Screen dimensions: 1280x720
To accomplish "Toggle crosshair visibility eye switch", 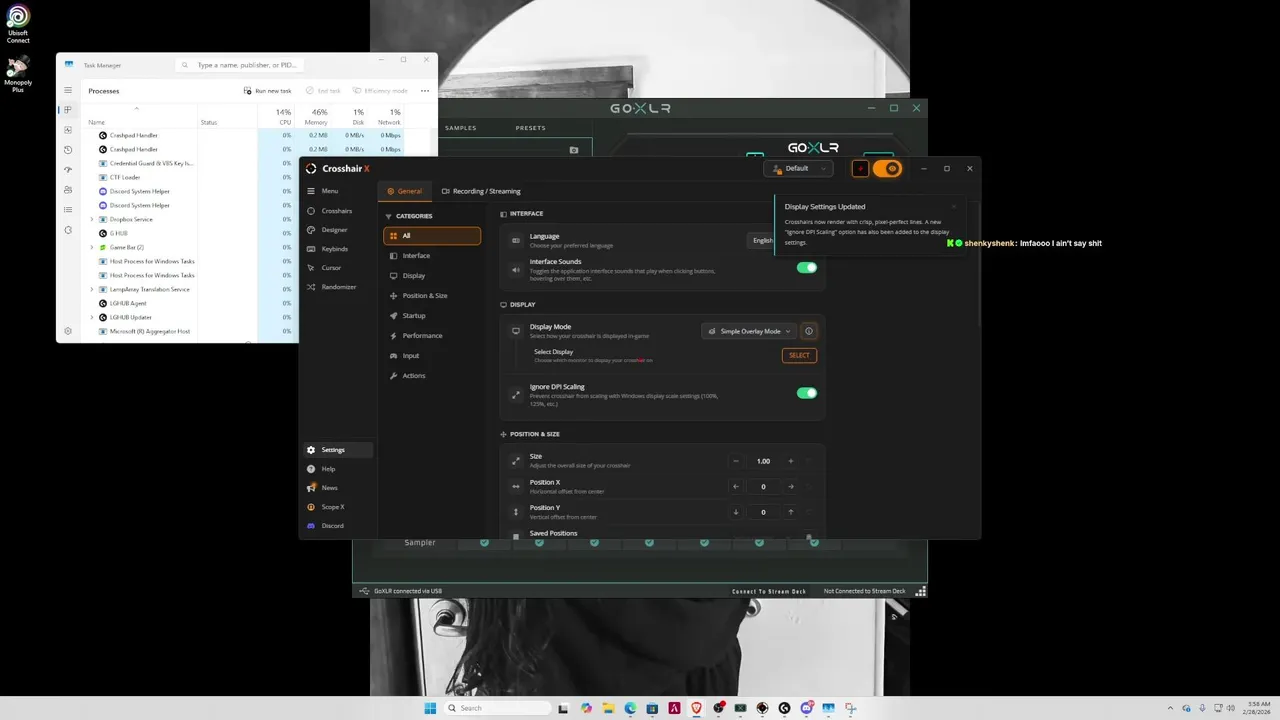I will click(887, 169).
